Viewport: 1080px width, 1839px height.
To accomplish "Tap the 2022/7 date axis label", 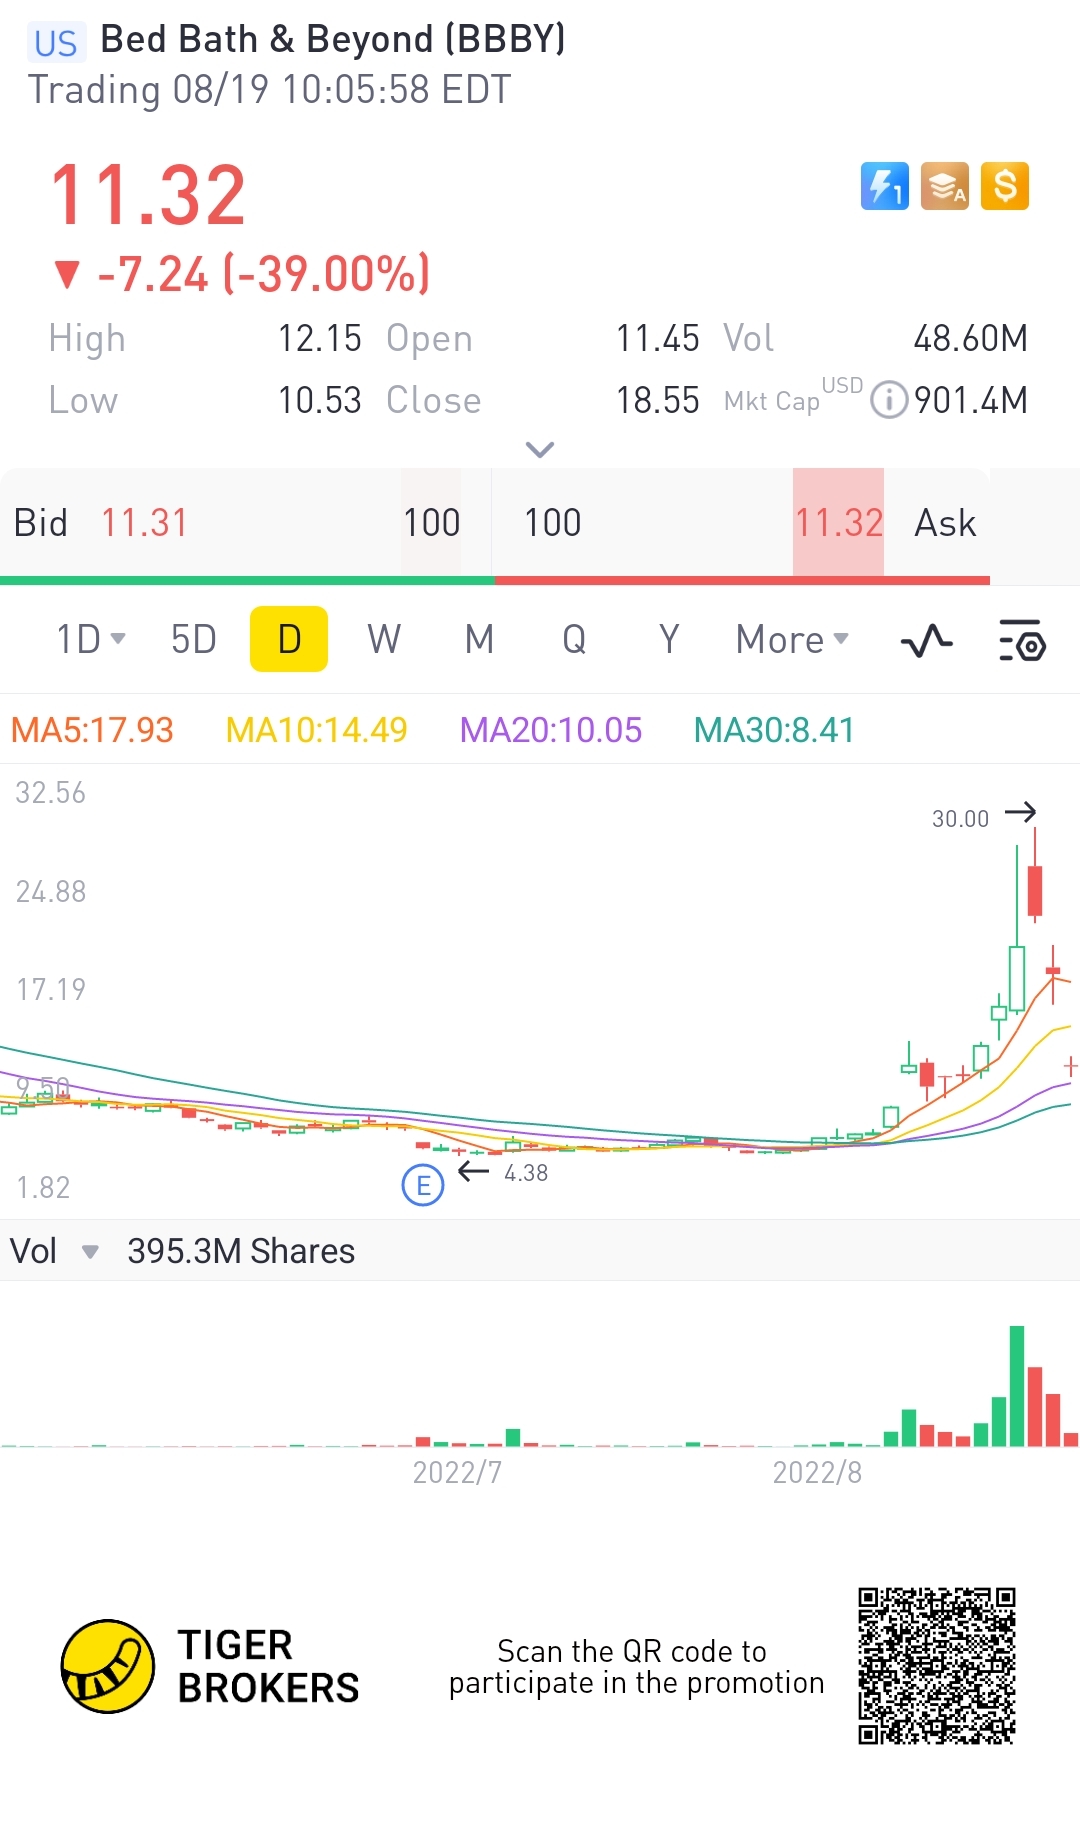I will click(x=457, y=1472).
